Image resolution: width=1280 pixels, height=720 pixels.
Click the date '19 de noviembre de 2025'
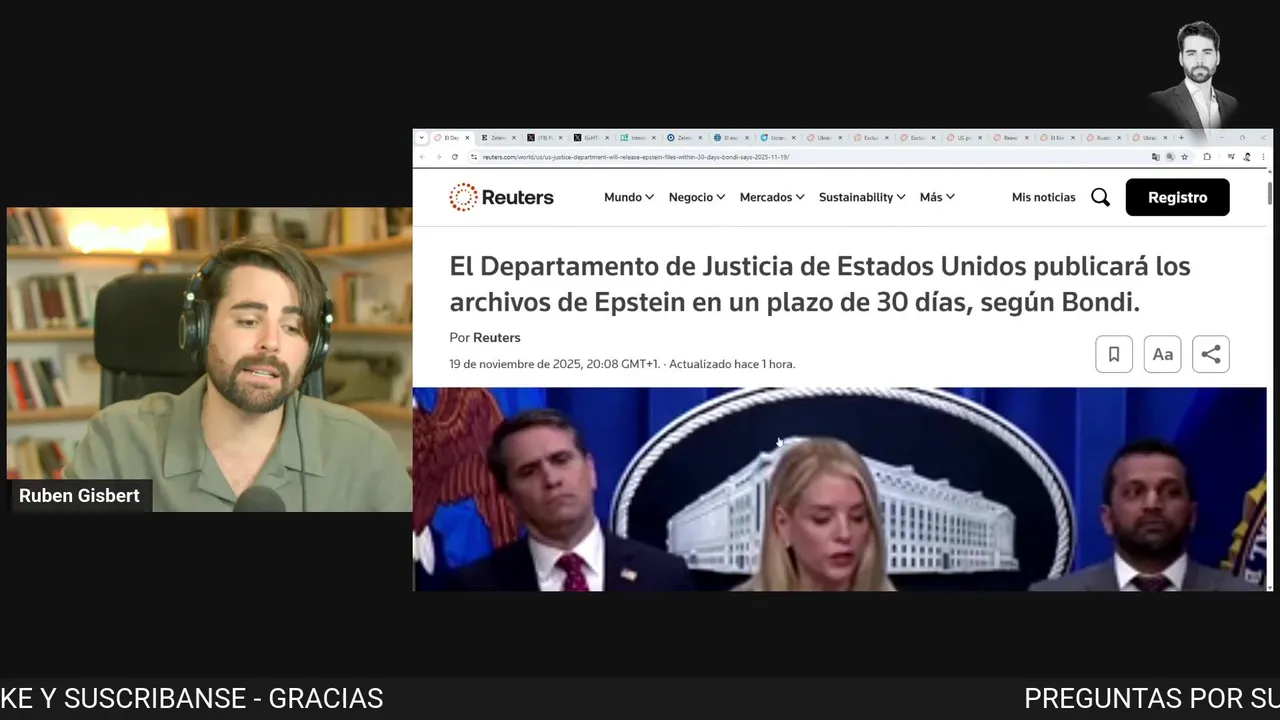coord(518,364)
